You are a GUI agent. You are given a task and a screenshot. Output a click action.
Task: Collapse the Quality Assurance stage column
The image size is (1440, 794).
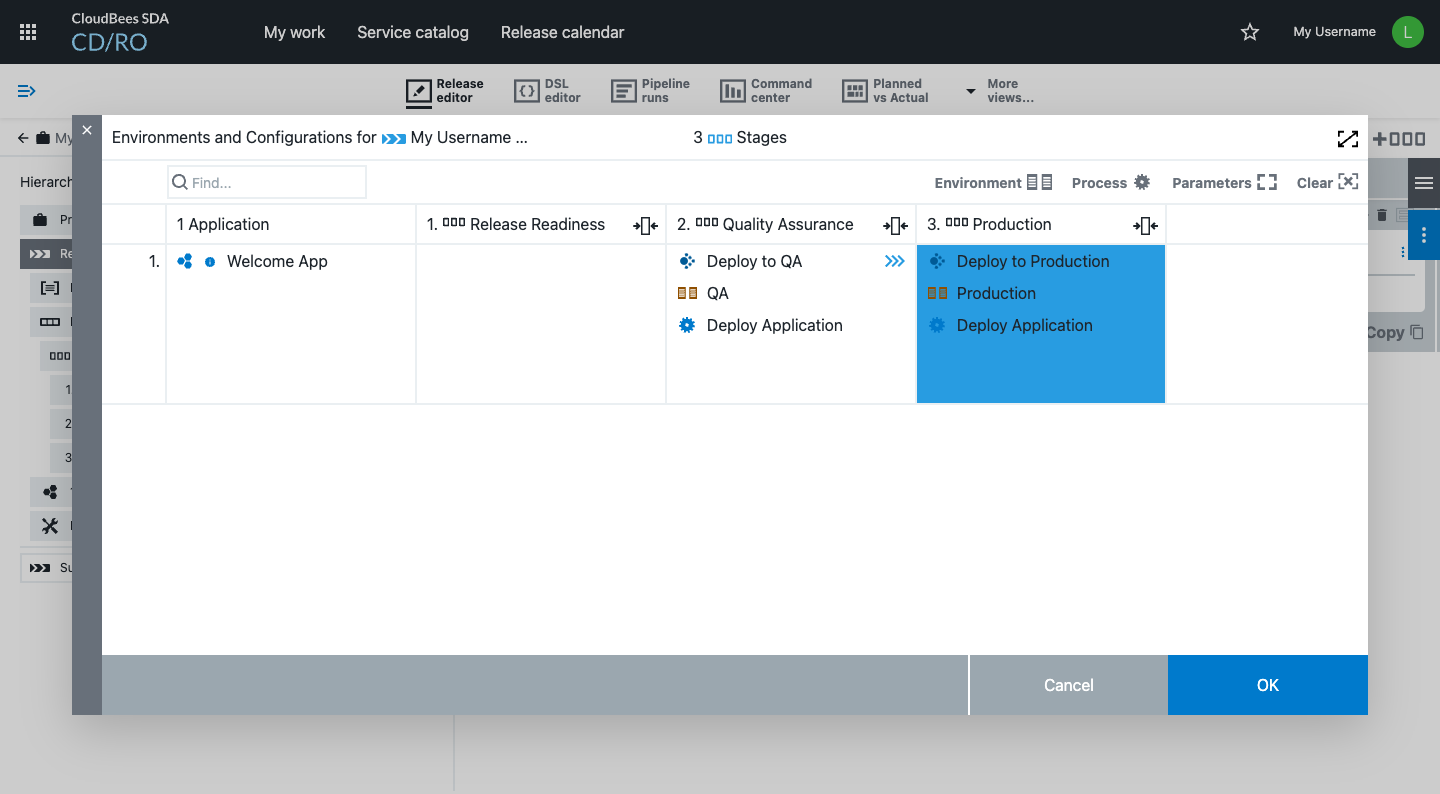click(895, 226)
